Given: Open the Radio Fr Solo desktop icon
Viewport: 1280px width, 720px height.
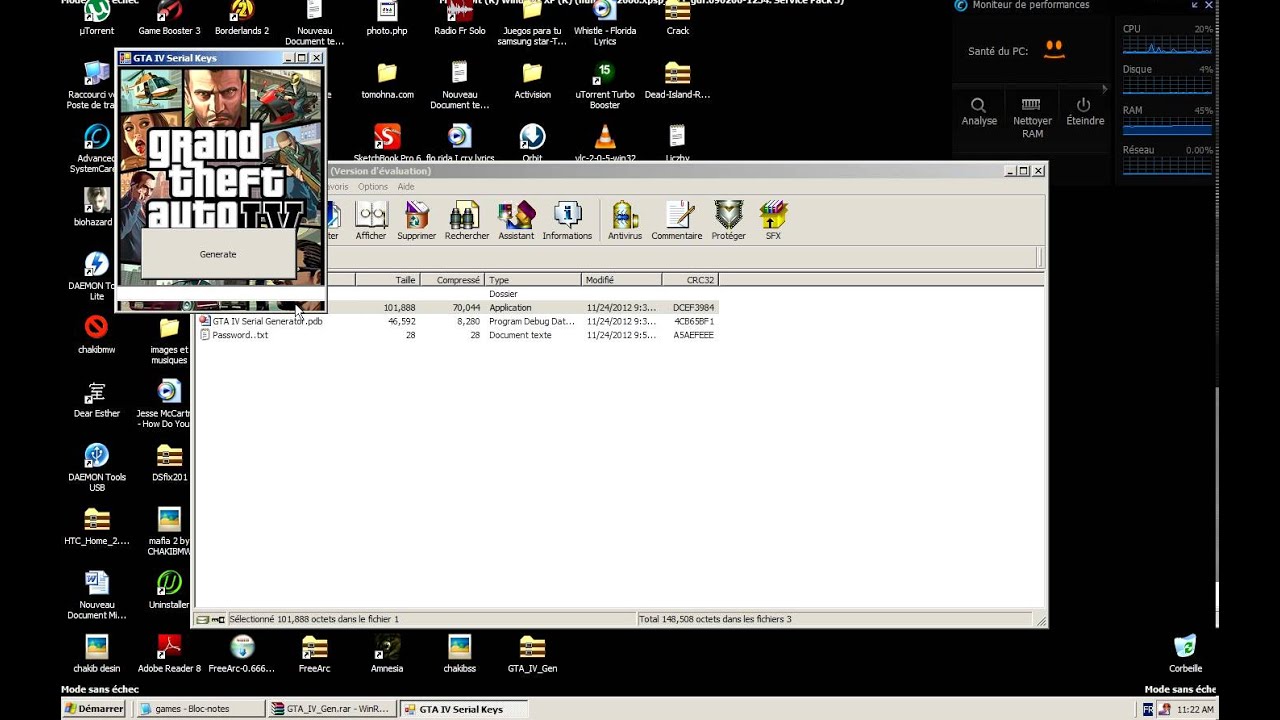Looking at the screenshot, I should click(x=460, y=18).
